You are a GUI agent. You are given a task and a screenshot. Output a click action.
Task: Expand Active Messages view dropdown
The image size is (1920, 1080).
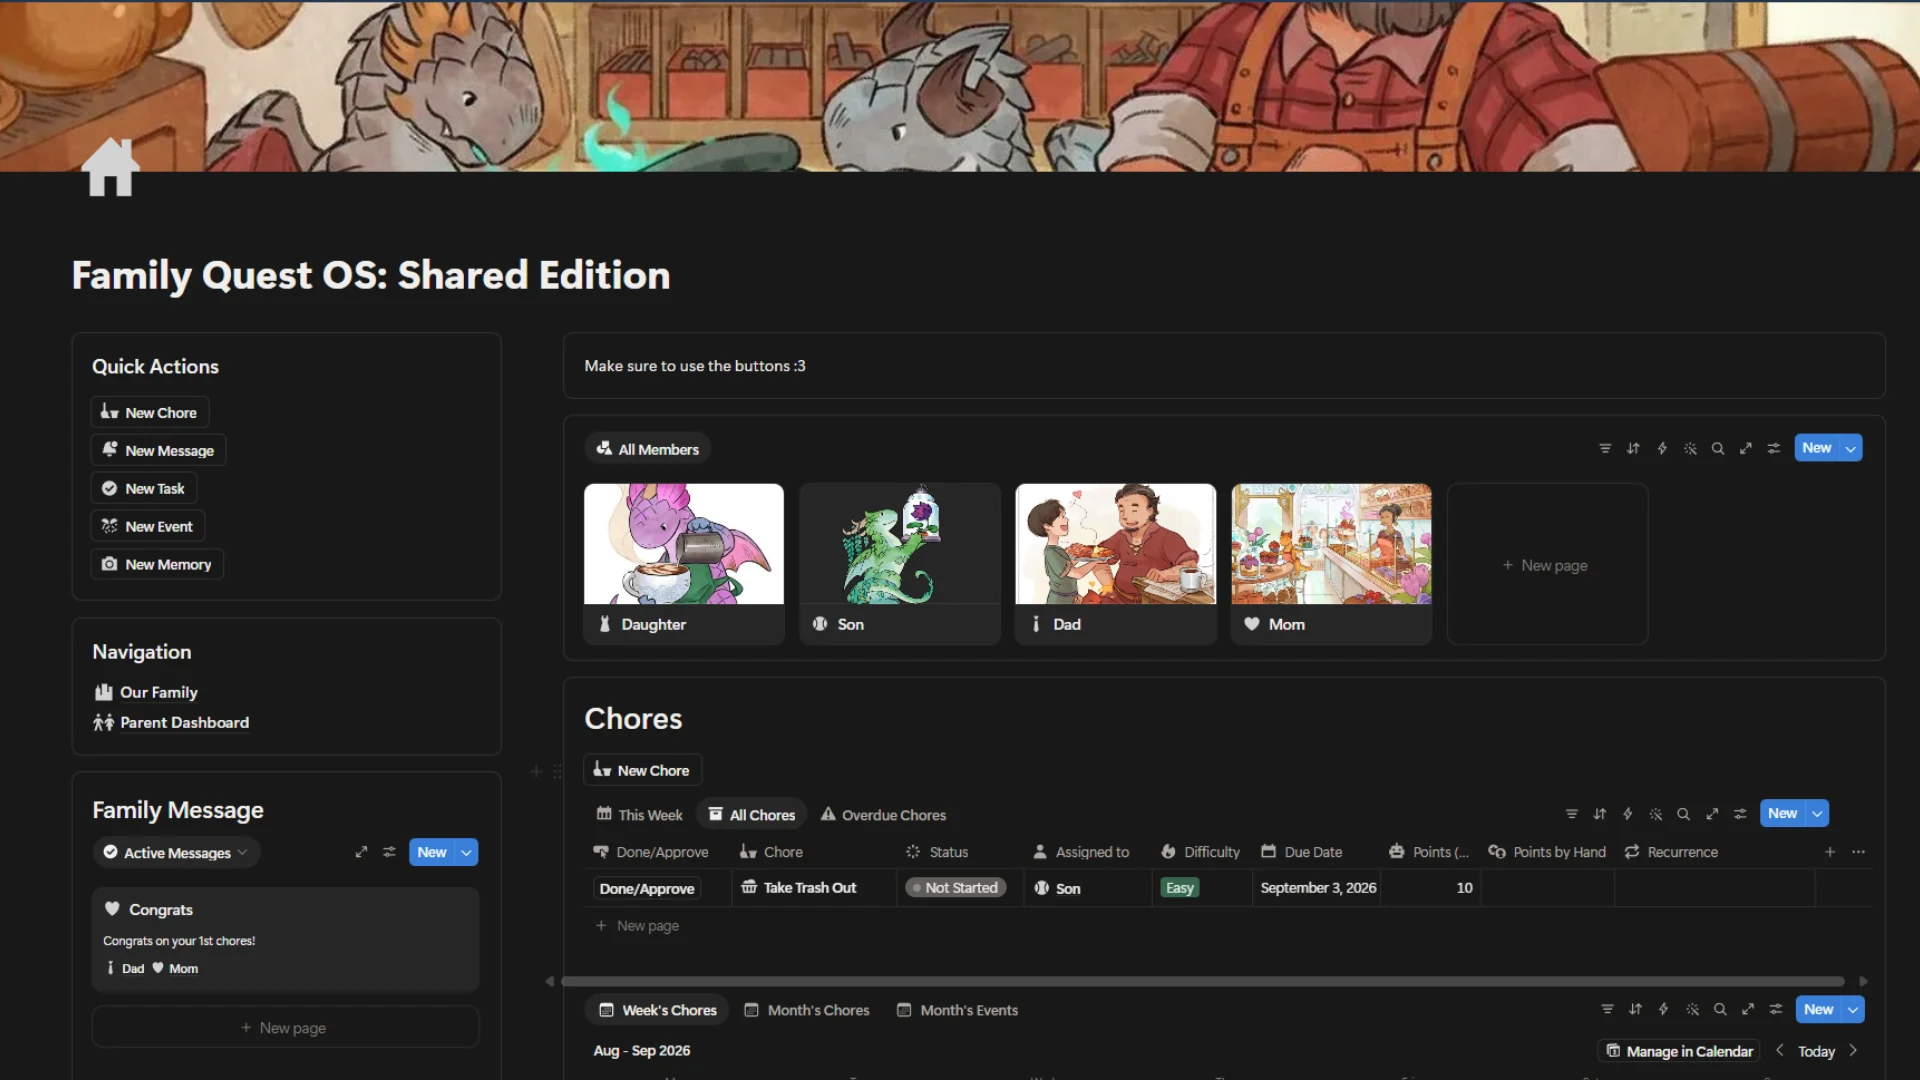(176, 853)
